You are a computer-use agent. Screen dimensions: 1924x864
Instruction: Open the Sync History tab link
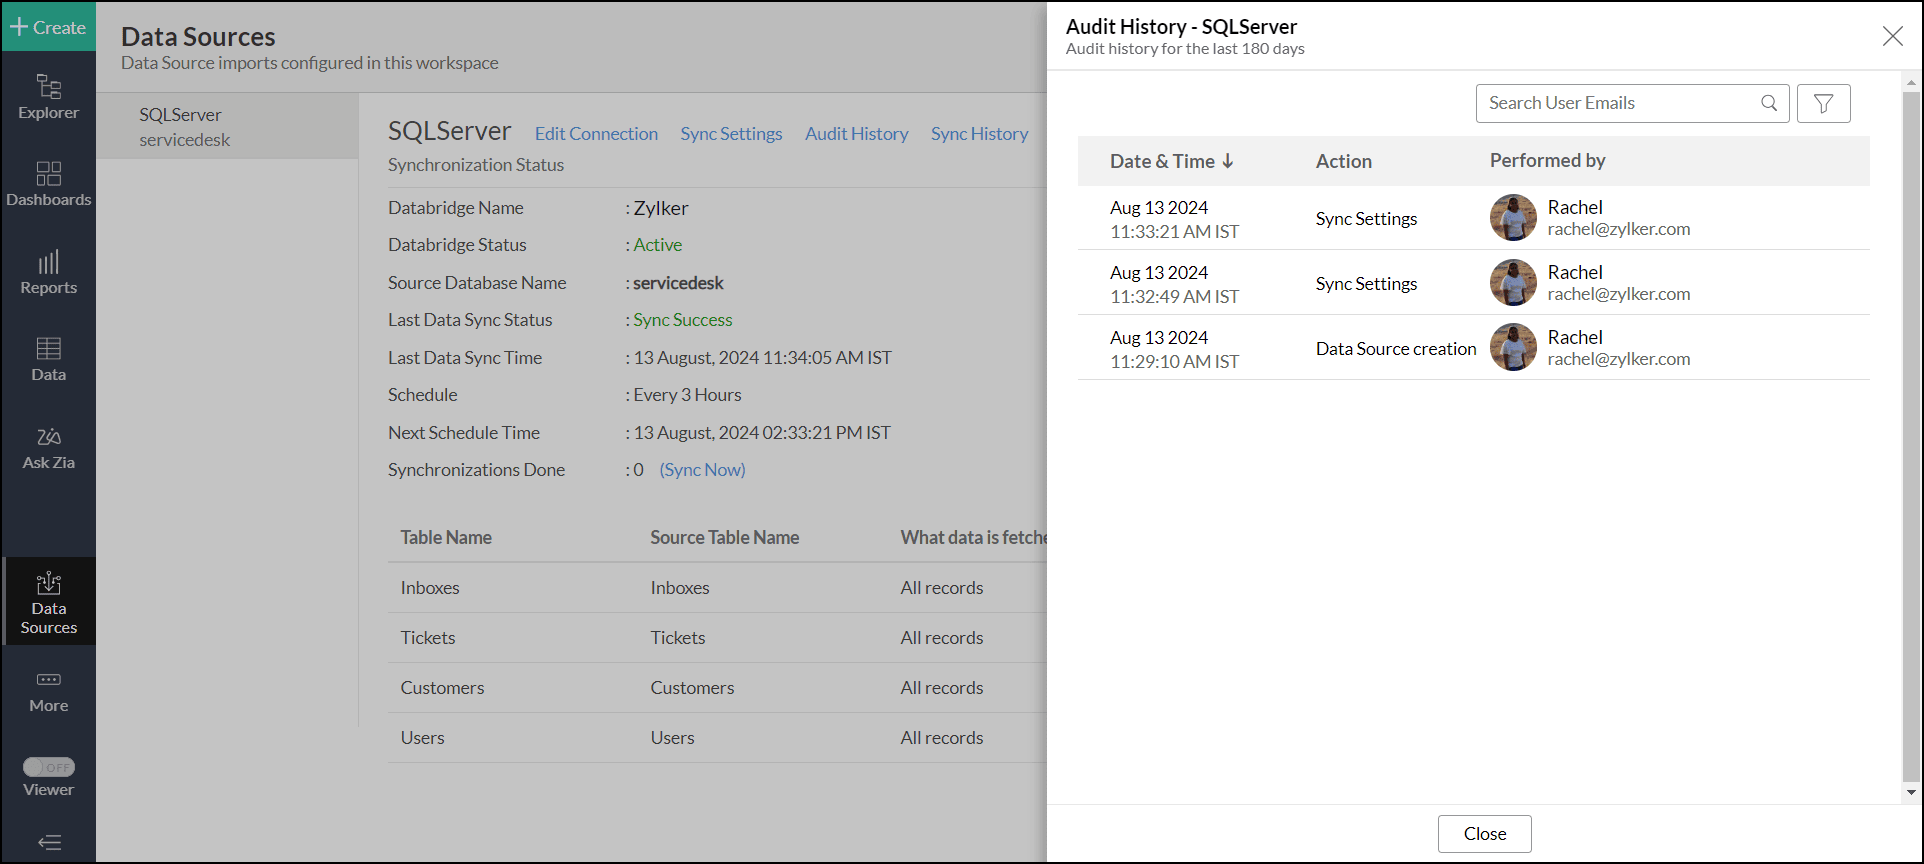[x=979, y=134]
